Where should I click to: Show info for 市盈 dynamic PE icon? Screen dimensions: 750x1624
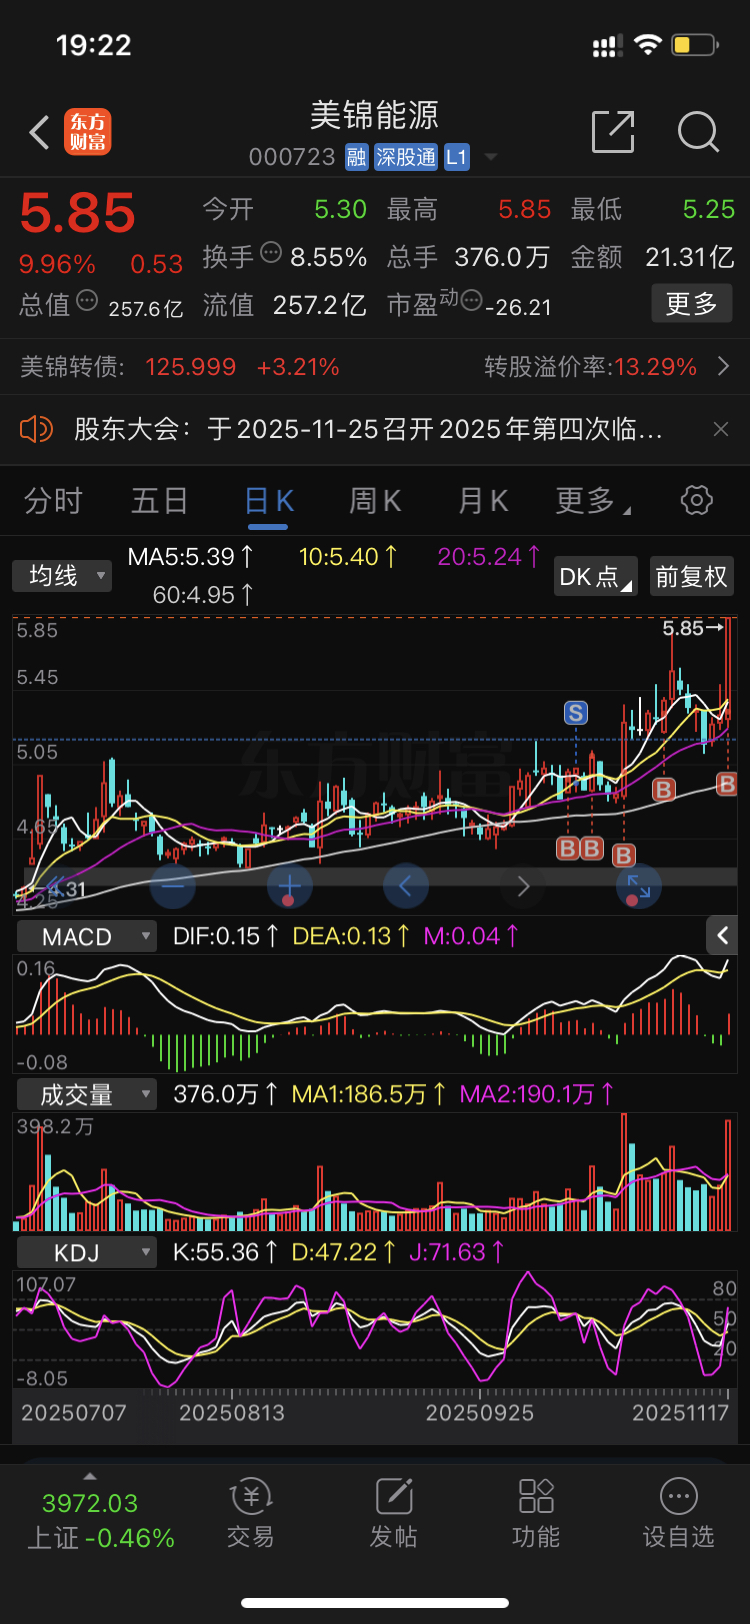471,300
